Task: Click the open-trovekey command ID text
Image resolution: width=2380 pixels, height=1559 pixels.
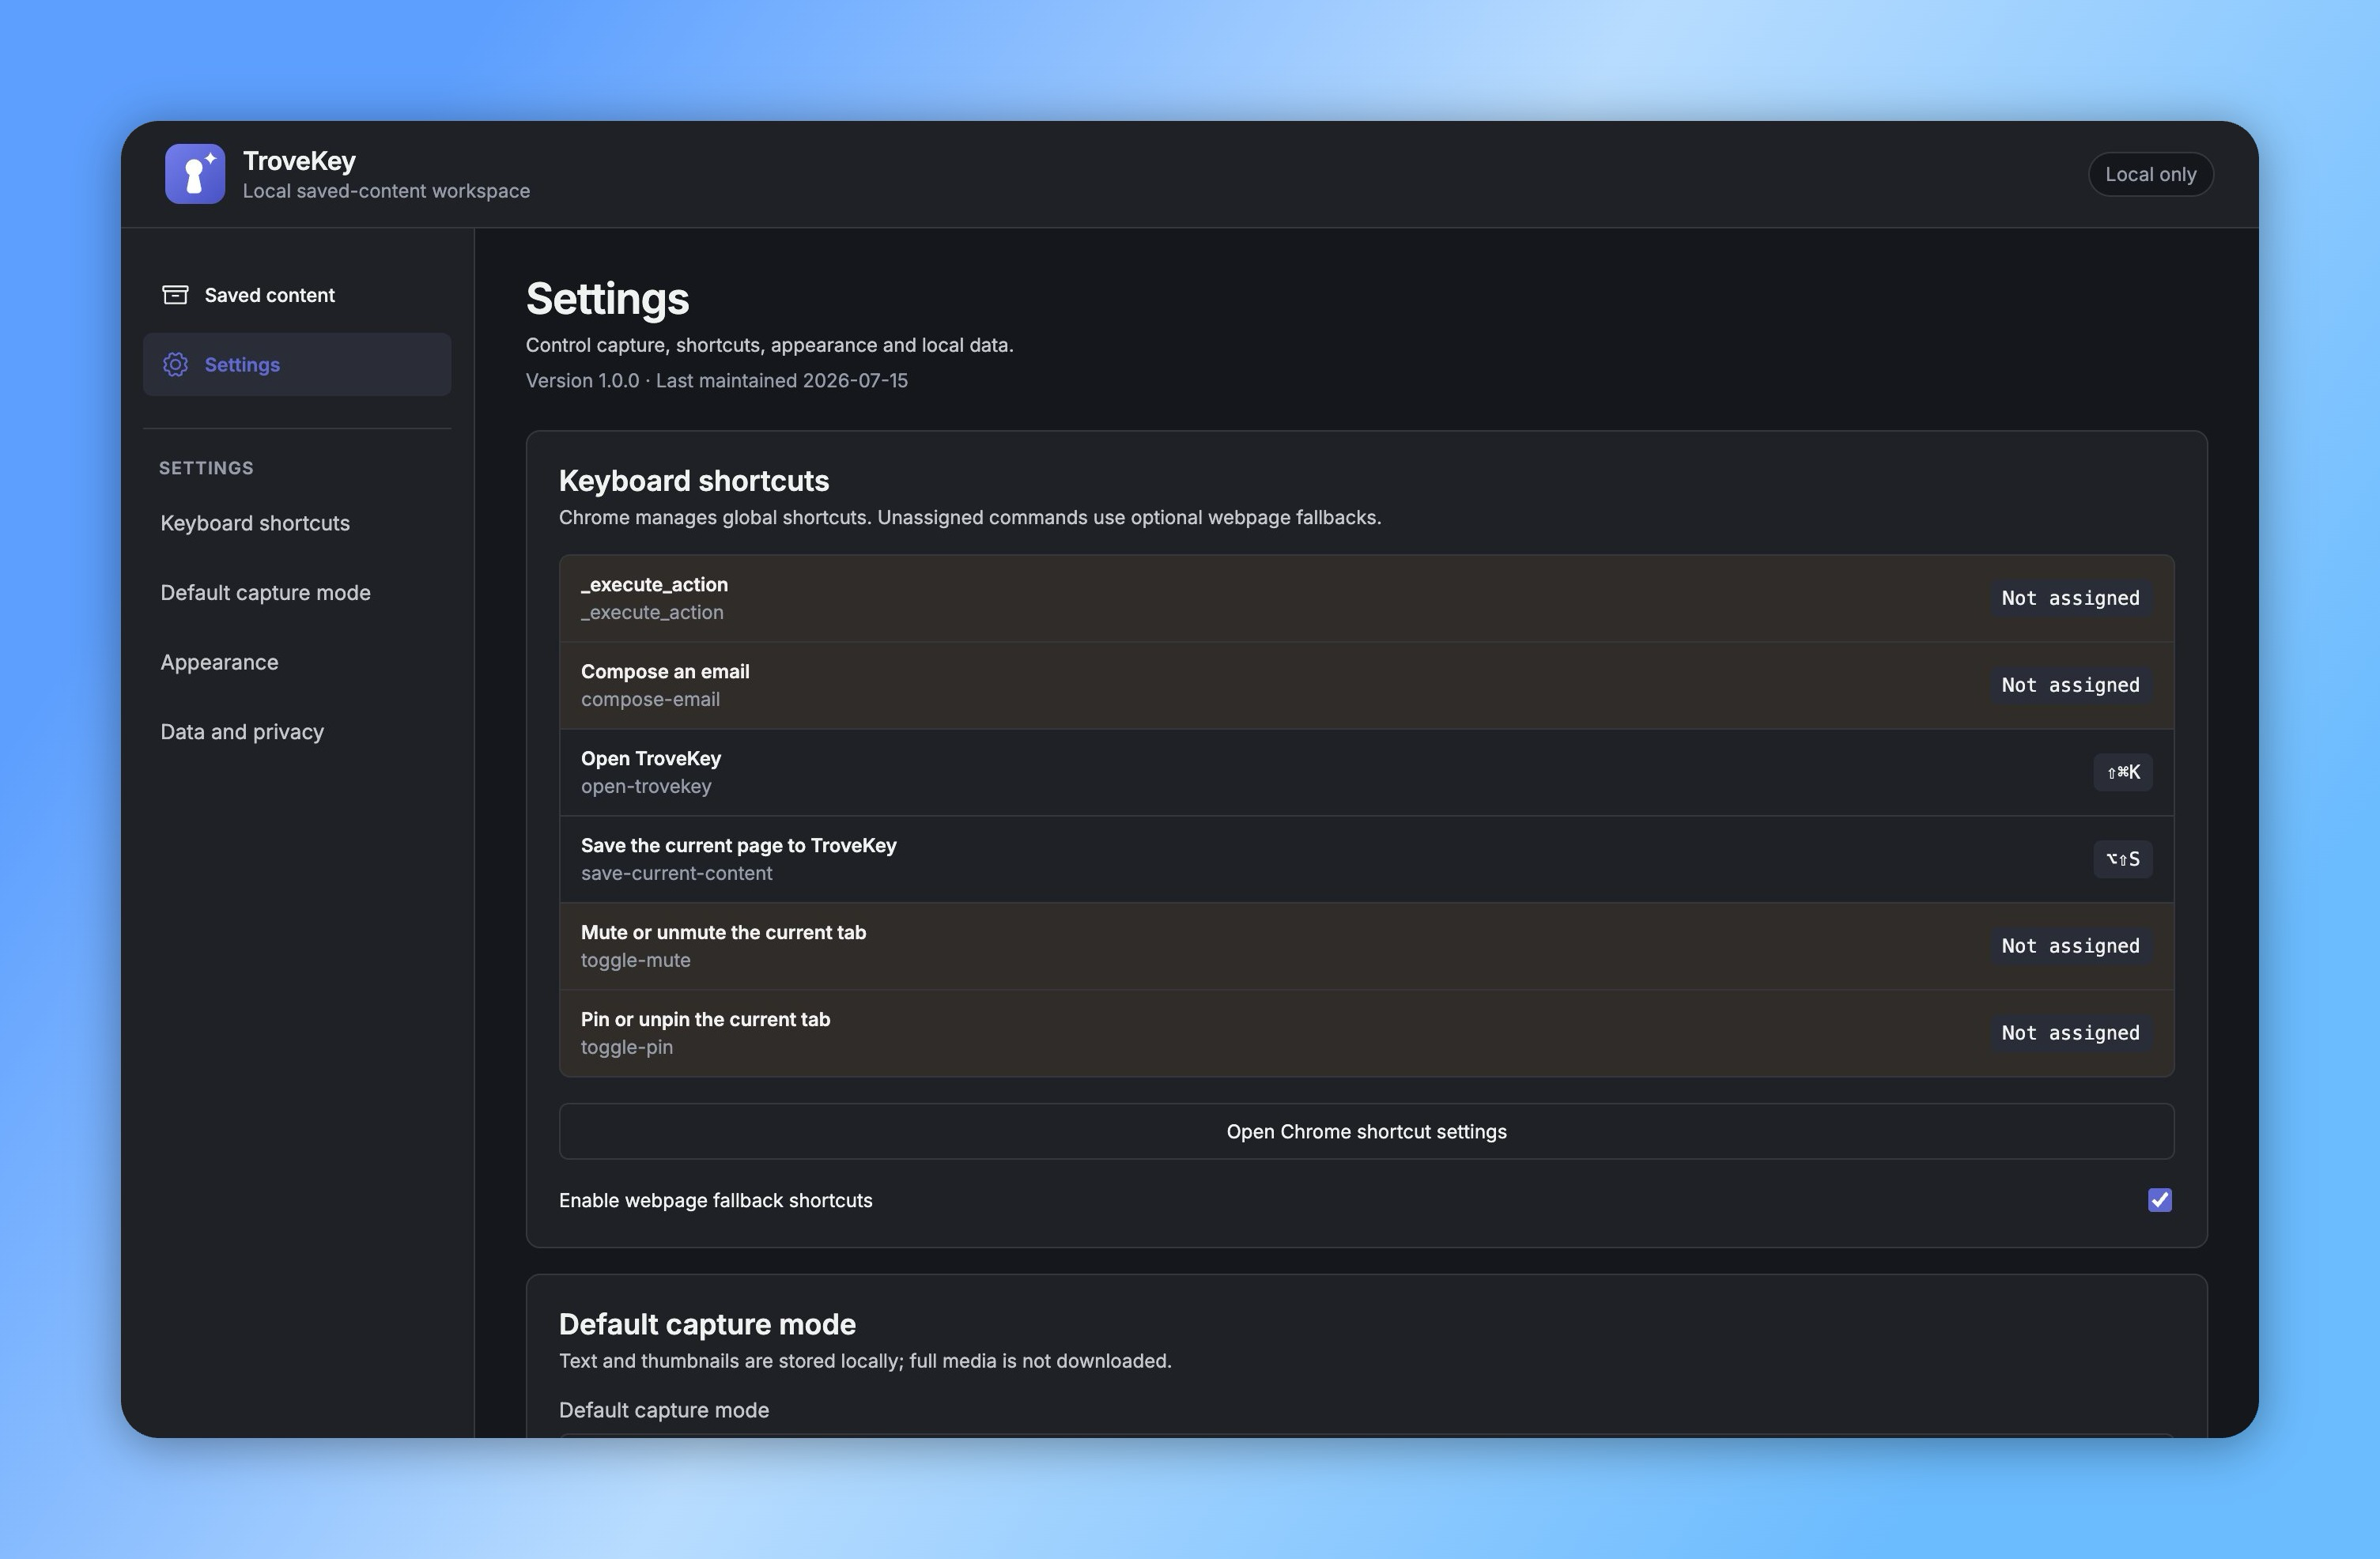Action: tap(646, 787)
